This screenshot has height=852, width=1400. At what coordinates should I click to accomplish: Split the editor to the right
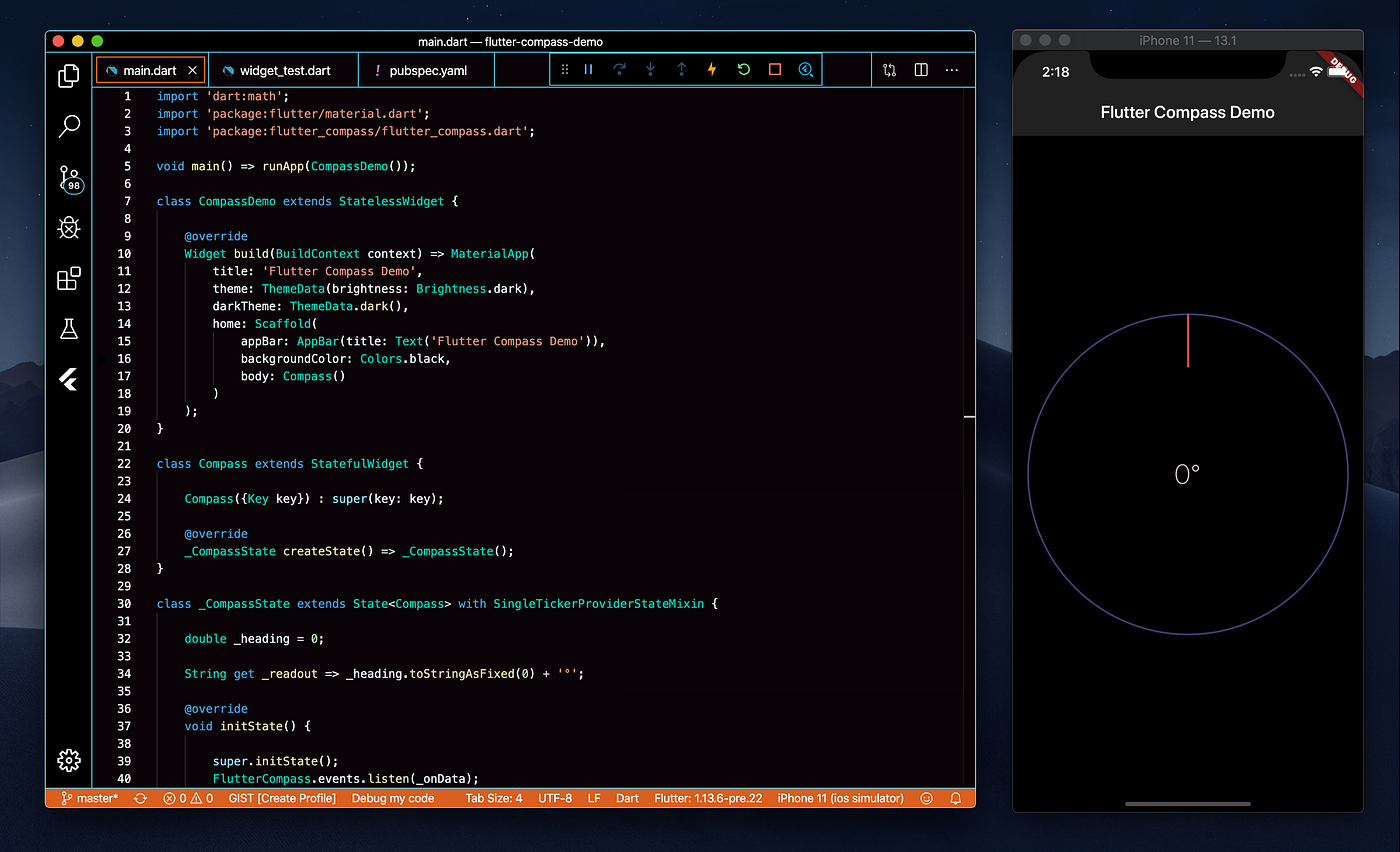921,70
